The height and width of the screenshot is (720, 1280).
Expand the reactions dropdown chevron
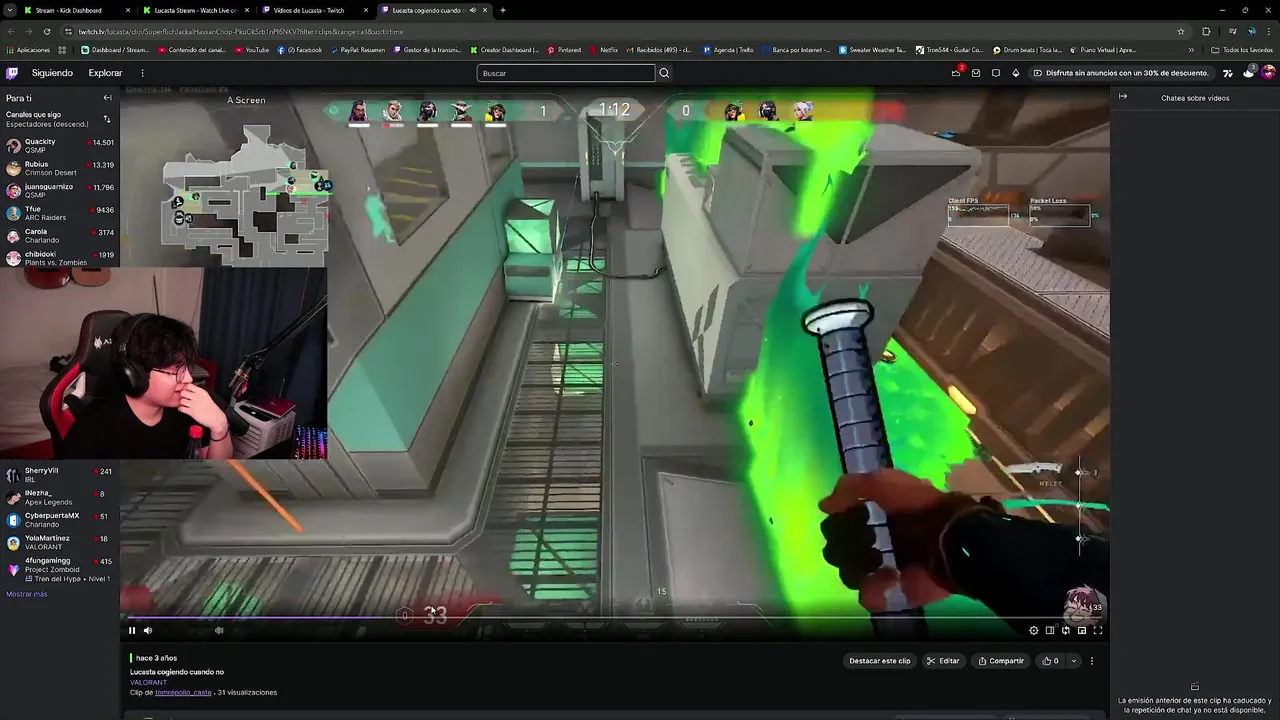point(1074,661)
